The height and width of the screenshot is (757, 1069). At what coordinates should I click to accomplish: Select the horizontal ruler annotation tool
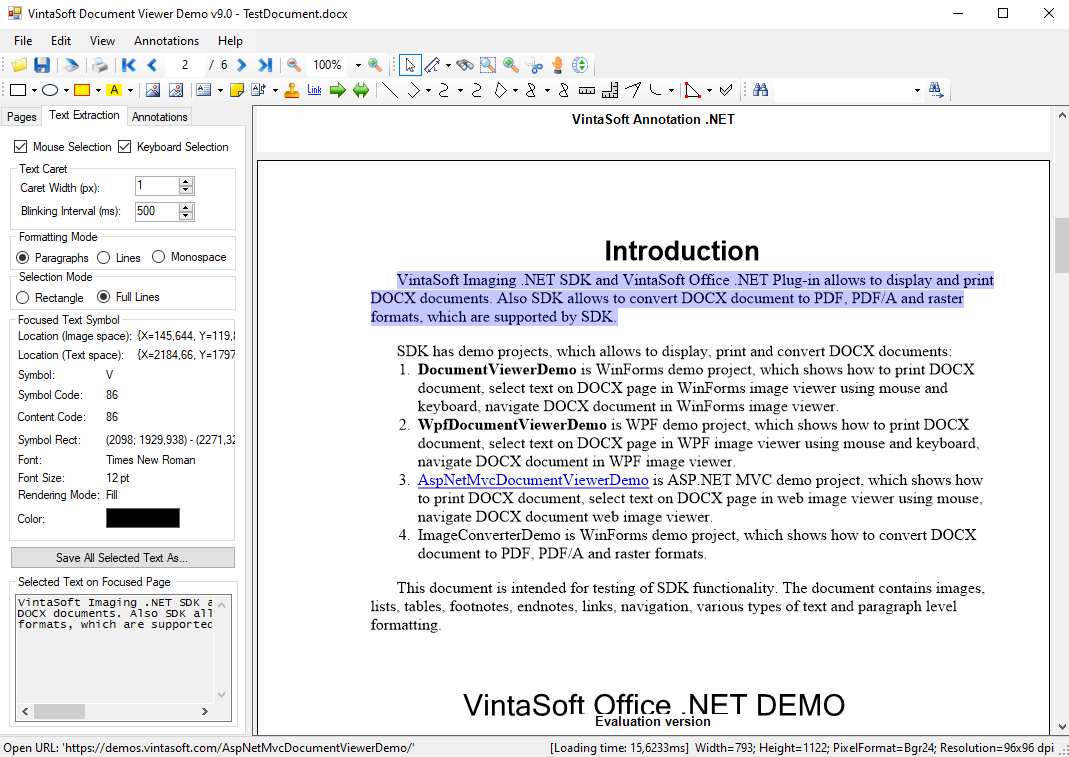click(586, 90)
